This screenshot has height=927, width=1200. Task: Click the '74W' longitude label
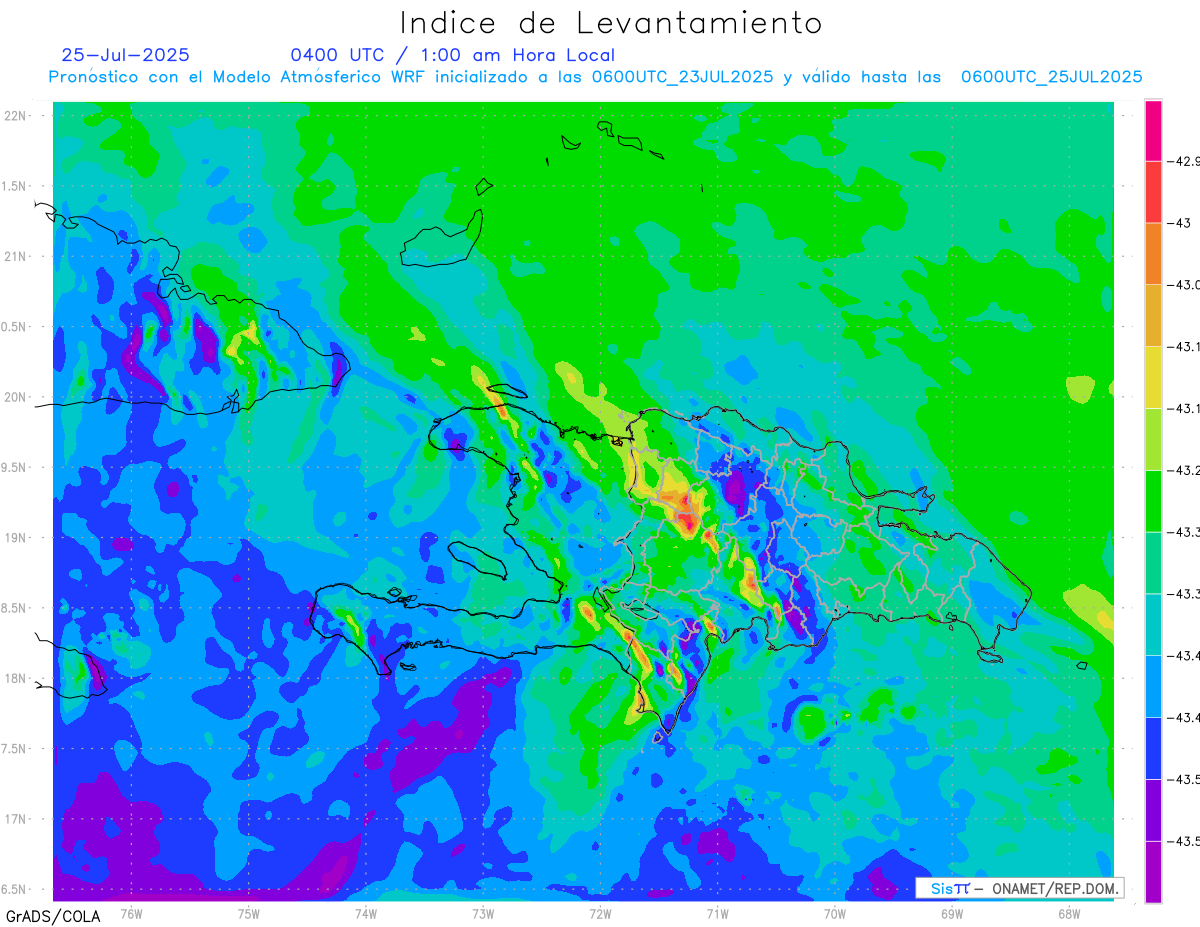point(366,913)
